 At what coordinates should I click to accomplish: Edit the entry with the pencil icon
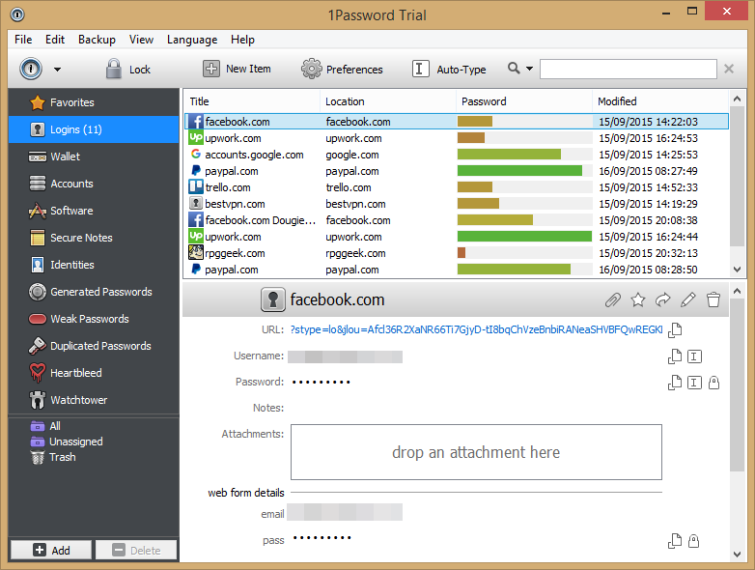(688, 300)
